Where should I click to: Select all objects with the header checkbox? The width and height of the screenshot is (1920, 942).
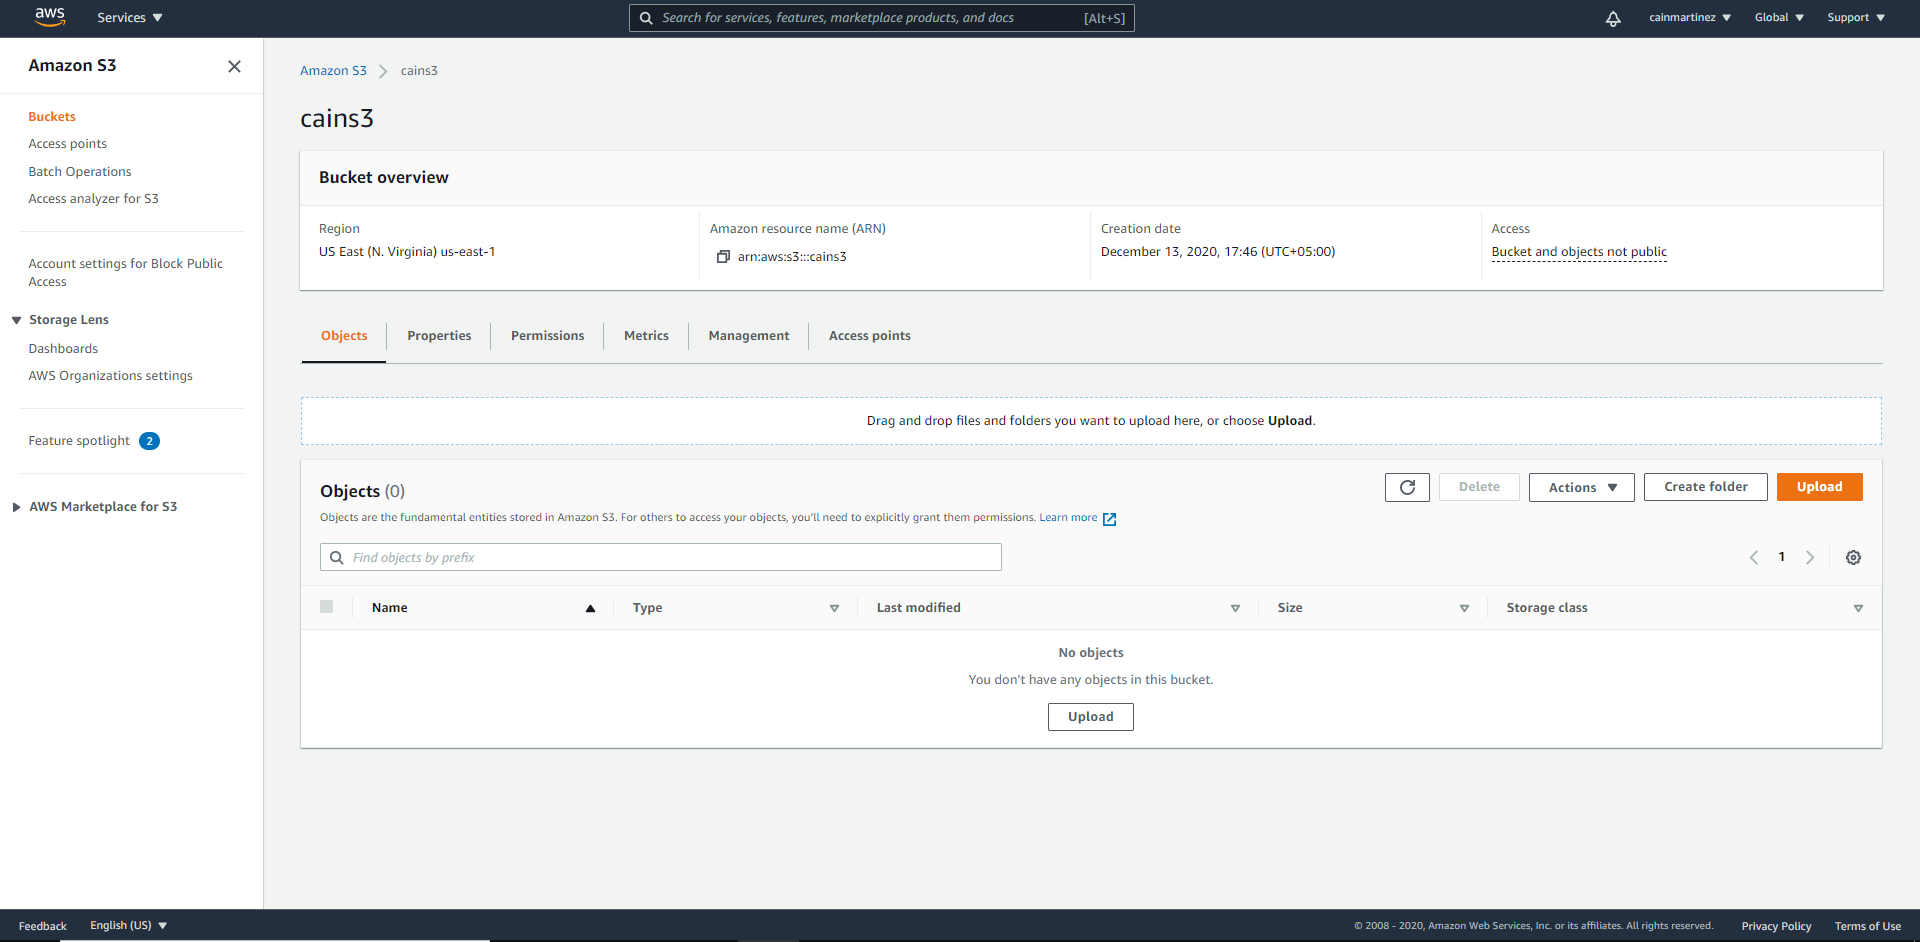point(326,606)
